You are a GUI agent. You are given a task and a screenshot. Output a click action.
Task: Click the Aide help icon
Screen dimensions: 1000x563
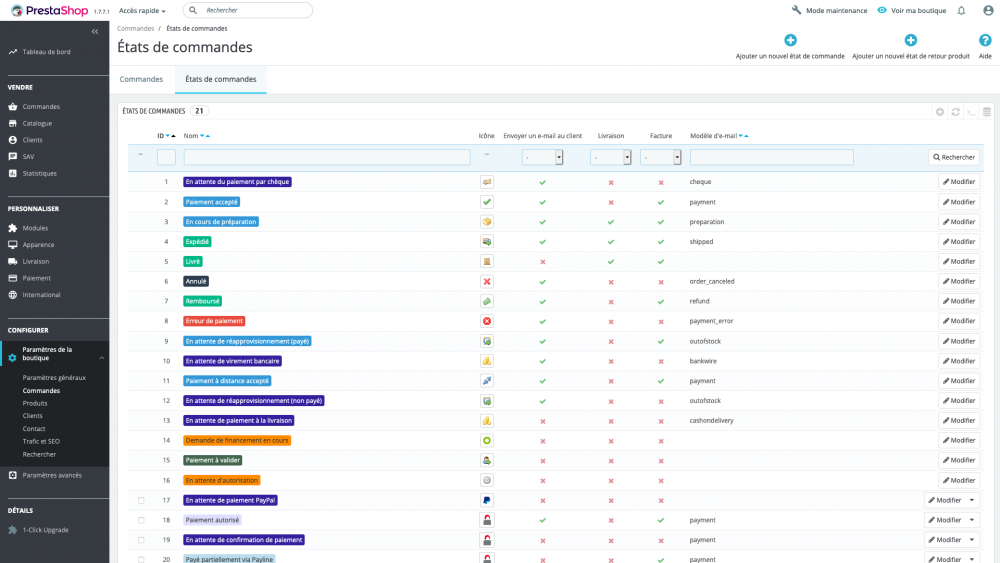click(985, 41)
